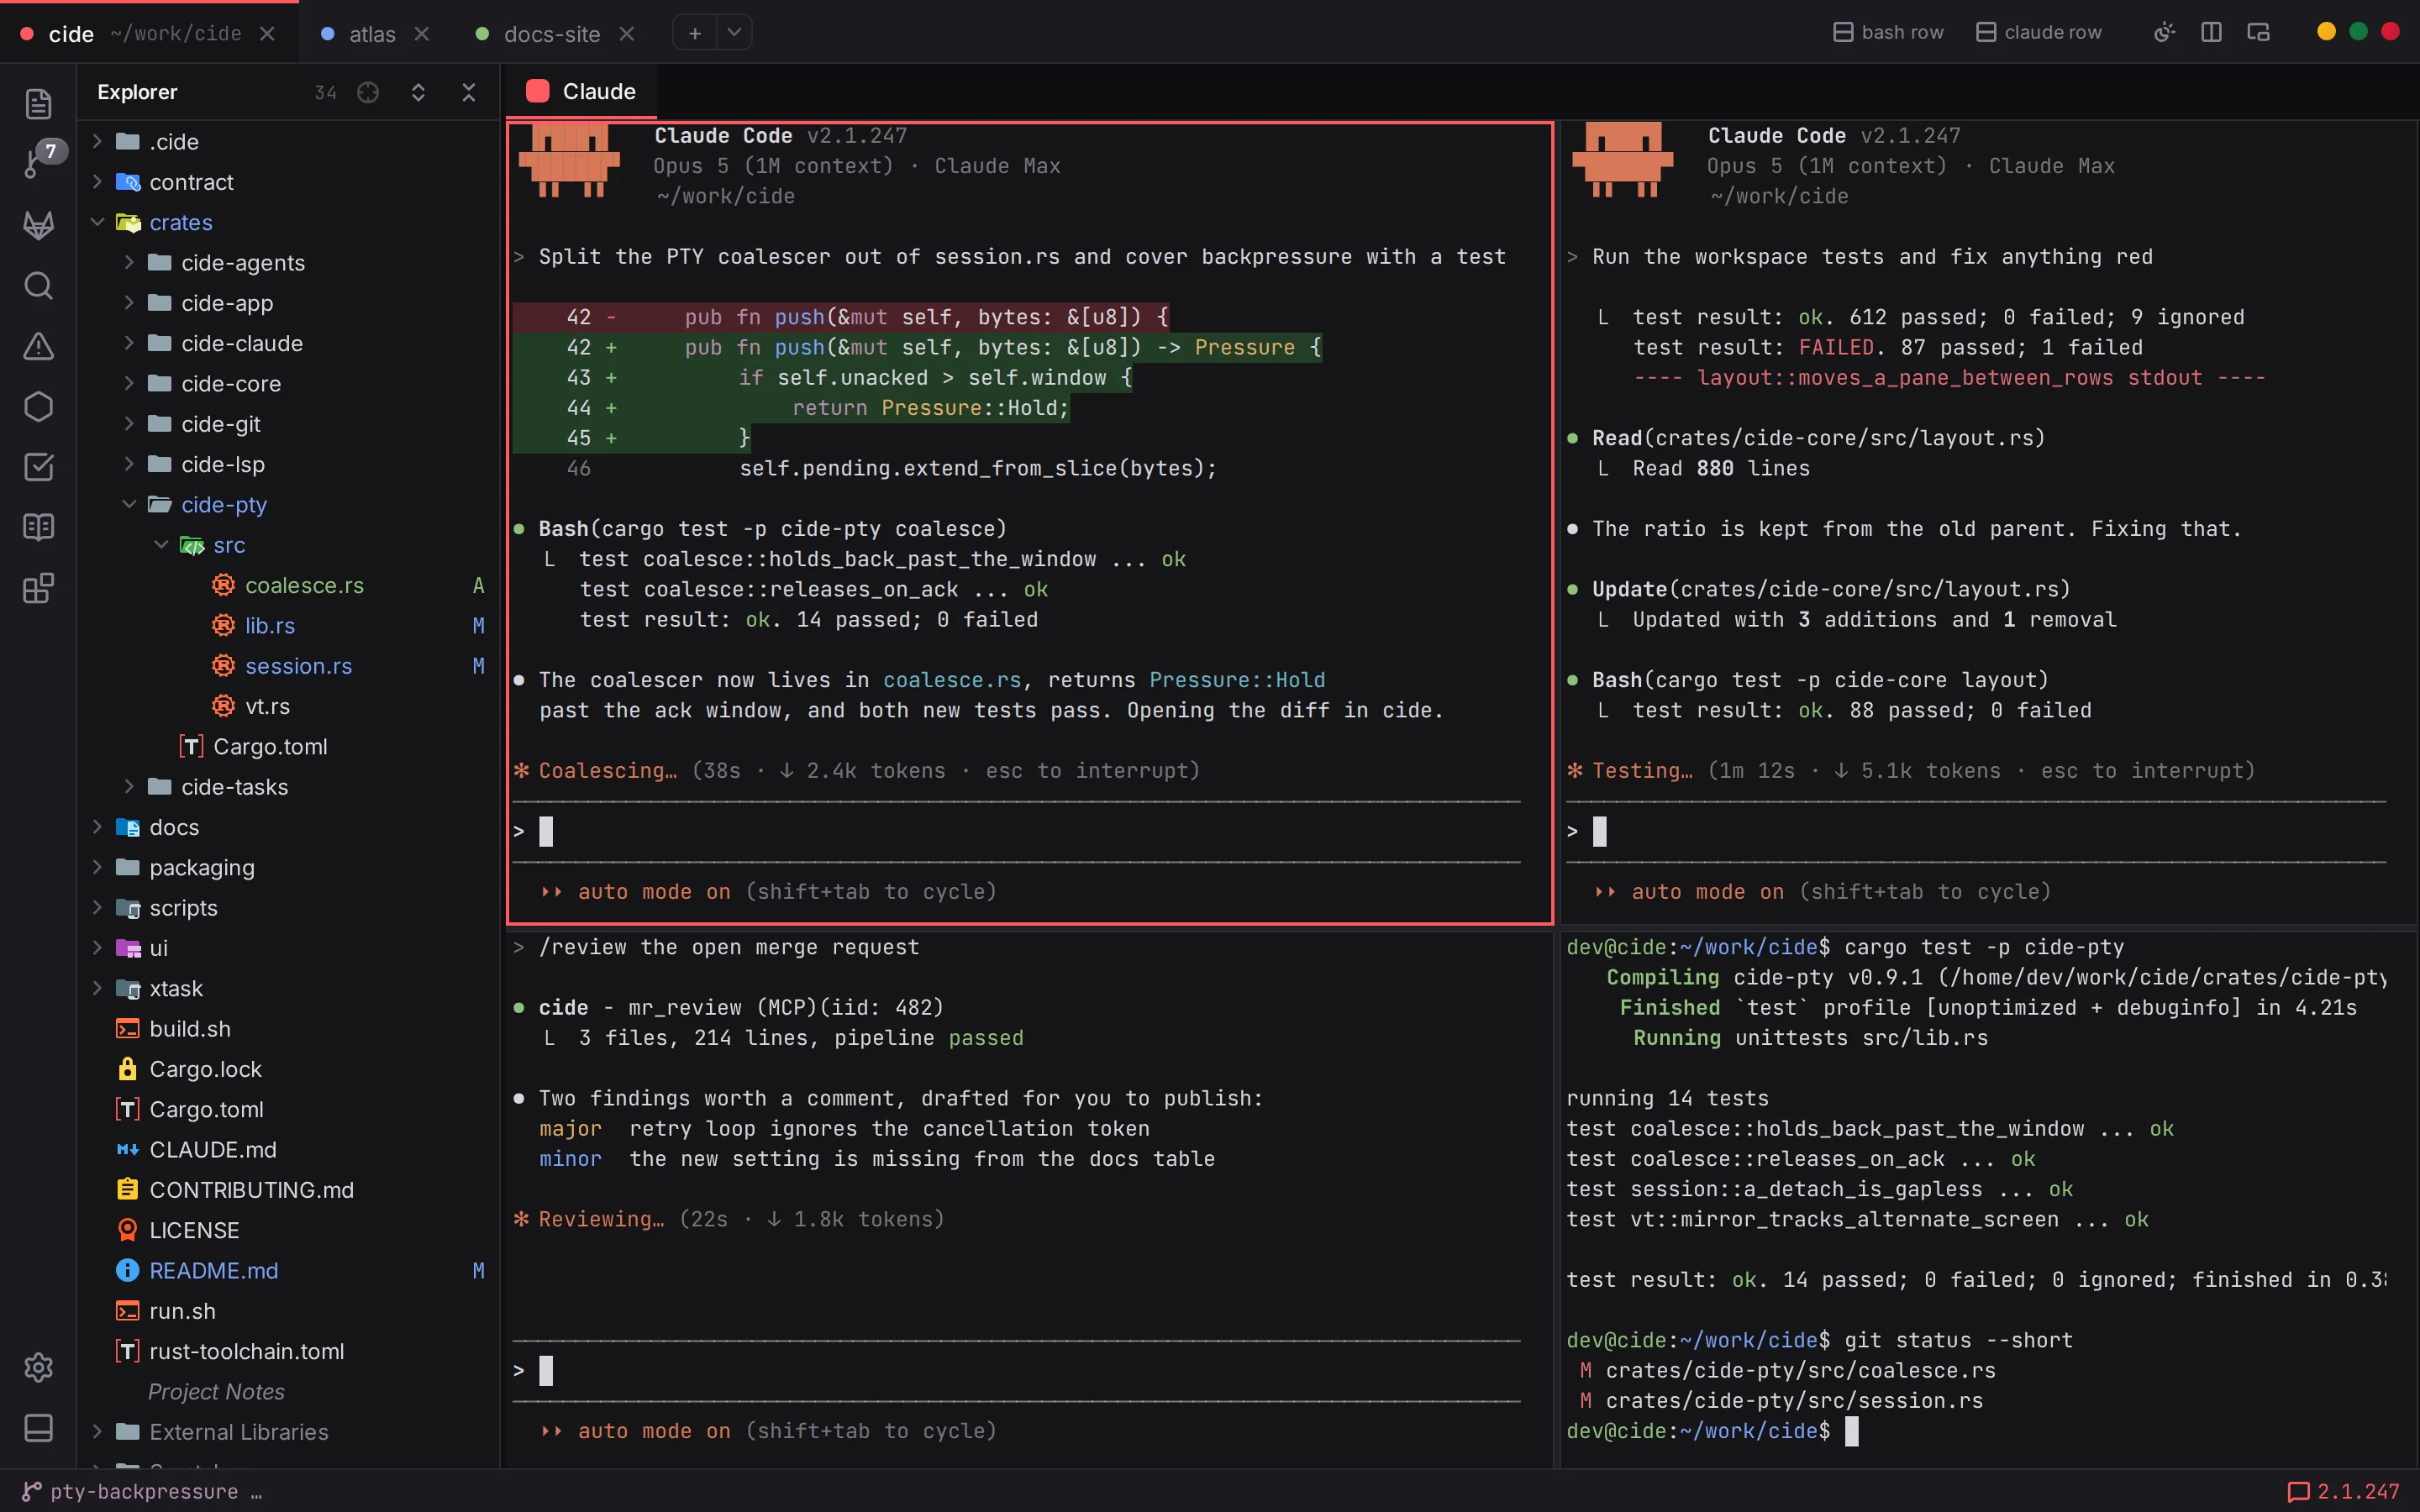Viewport: 2420px width, 1512px height.
Task: Open the LICENSE file
Action: click(x=194, y=1231)
